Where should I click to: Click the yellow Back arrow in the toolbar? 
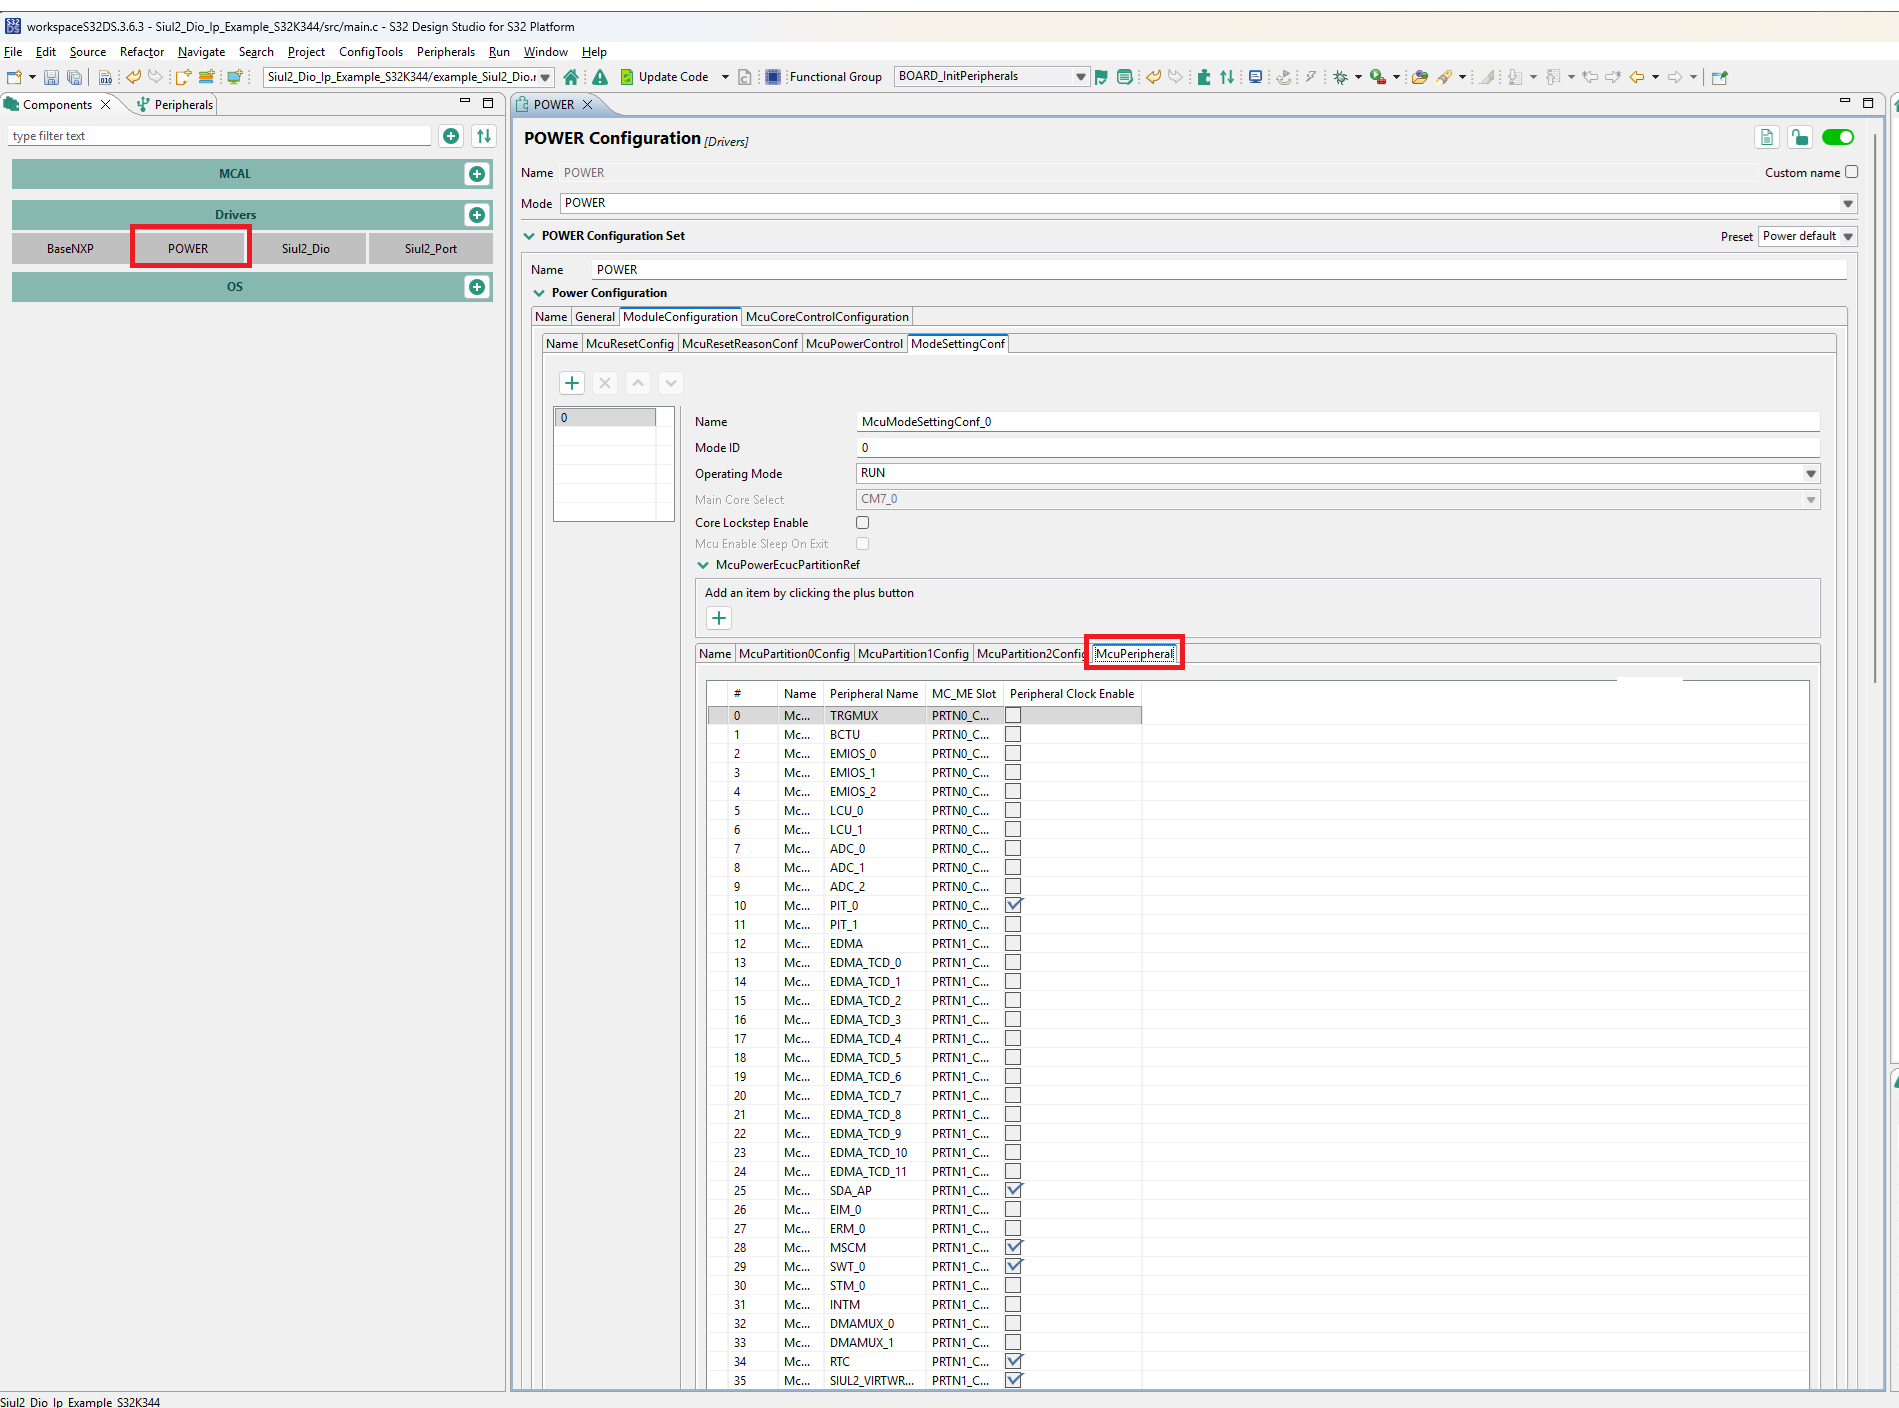pos(1637,77)
